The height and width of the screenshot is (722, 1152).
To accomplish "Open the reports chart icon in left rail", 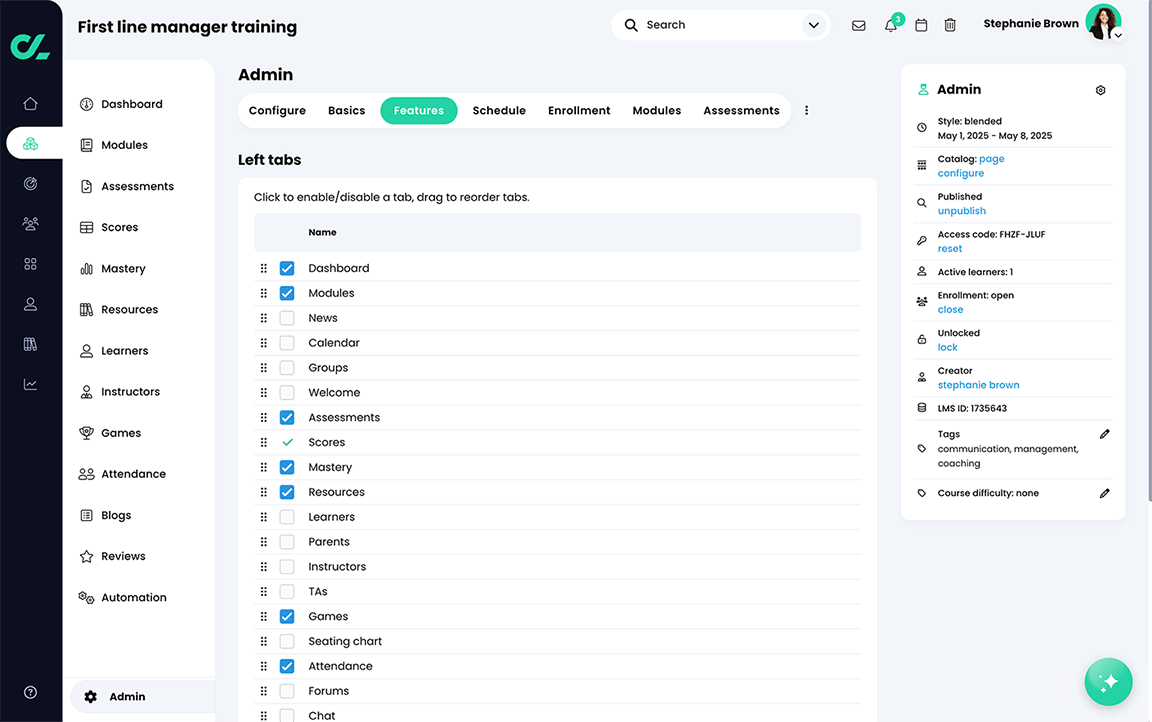I will (x=30, y=384).
